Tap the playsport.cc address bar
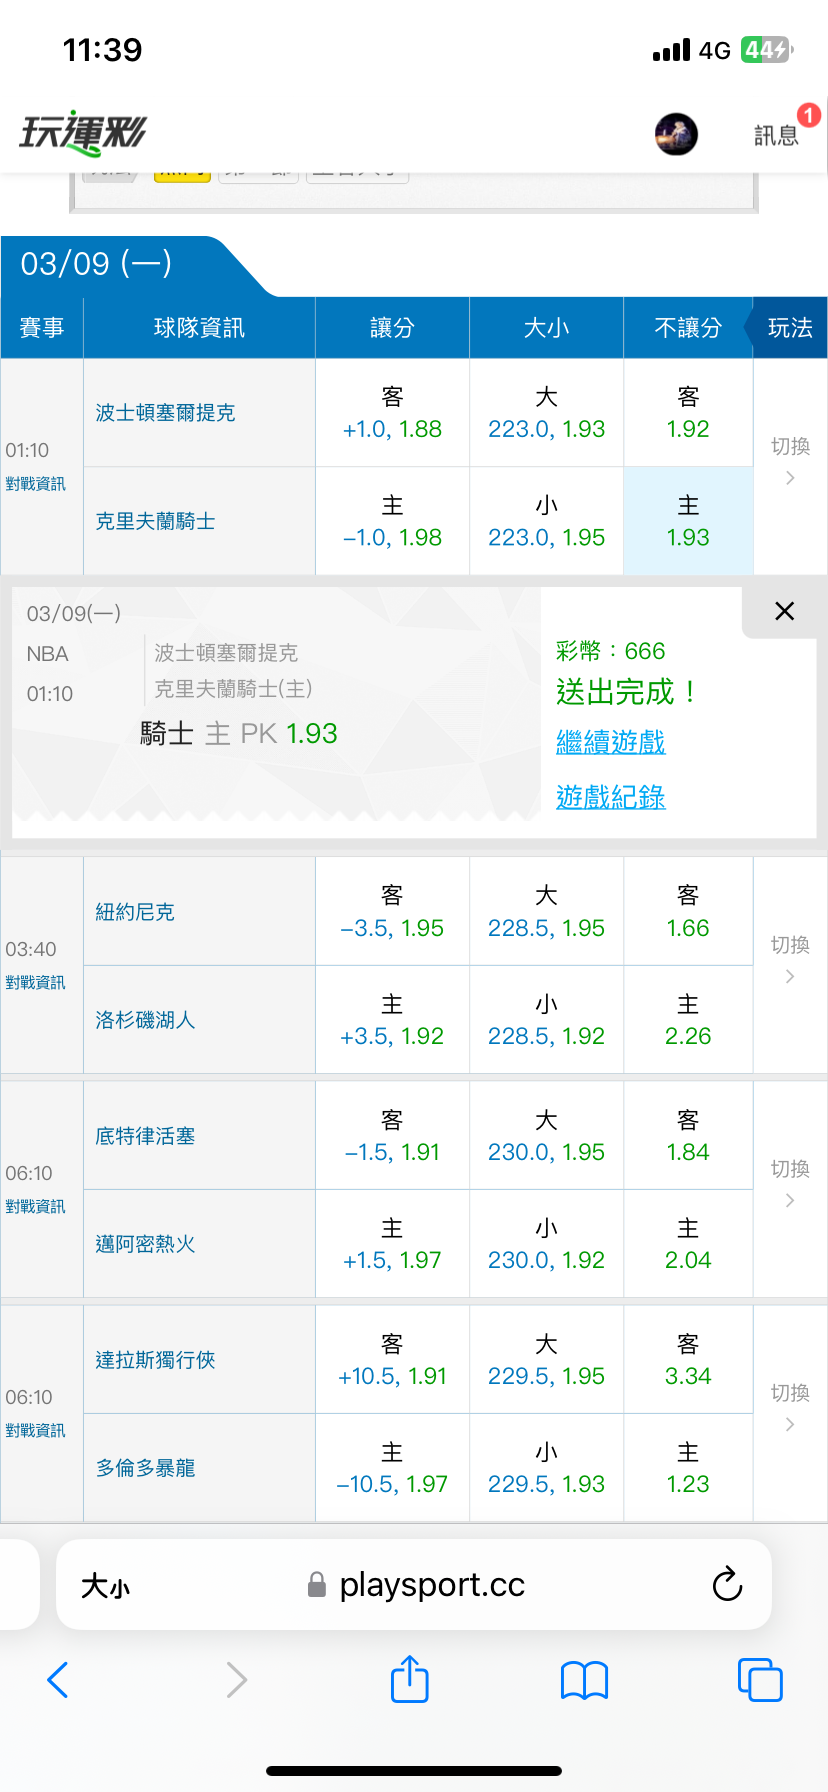The height and width of the screenshot is (1792, 828). point(430,1585)
